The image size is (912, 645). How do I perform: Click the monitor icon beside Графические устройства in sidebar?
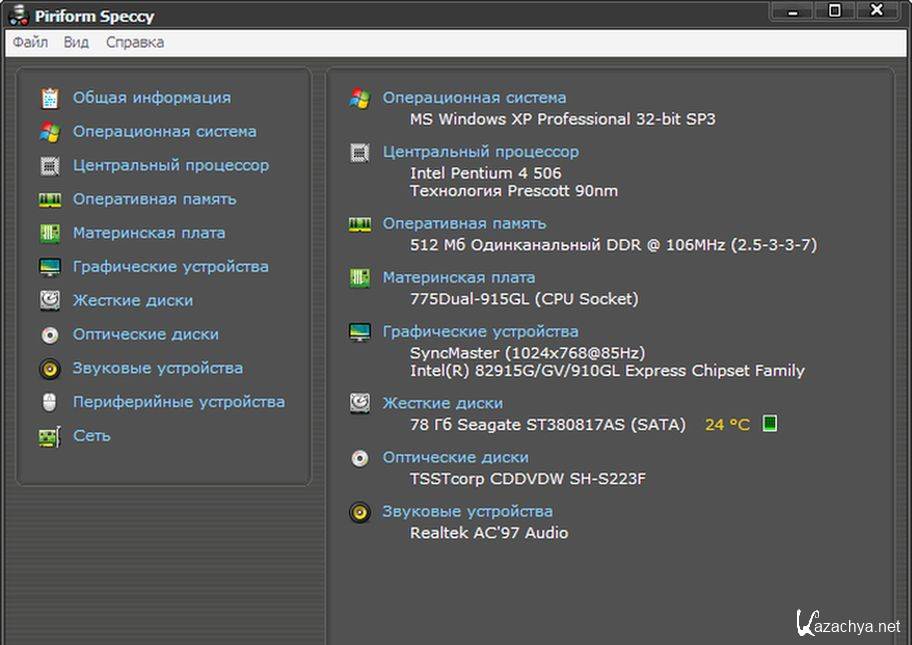(49, 267)
